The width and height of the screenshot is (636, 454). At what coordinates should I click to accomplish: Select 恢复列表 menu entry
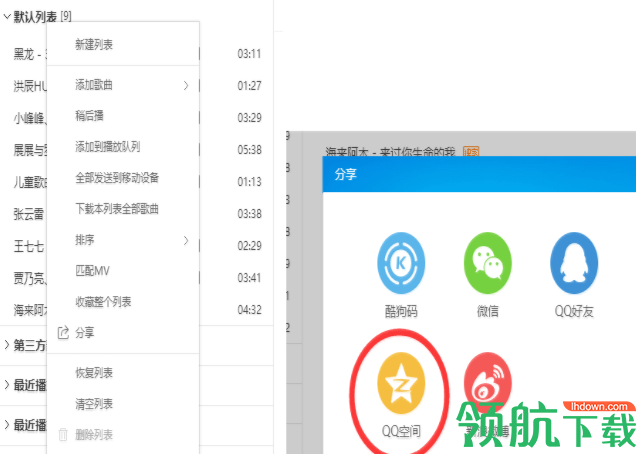pyautogui.click(x=94, y=373)
